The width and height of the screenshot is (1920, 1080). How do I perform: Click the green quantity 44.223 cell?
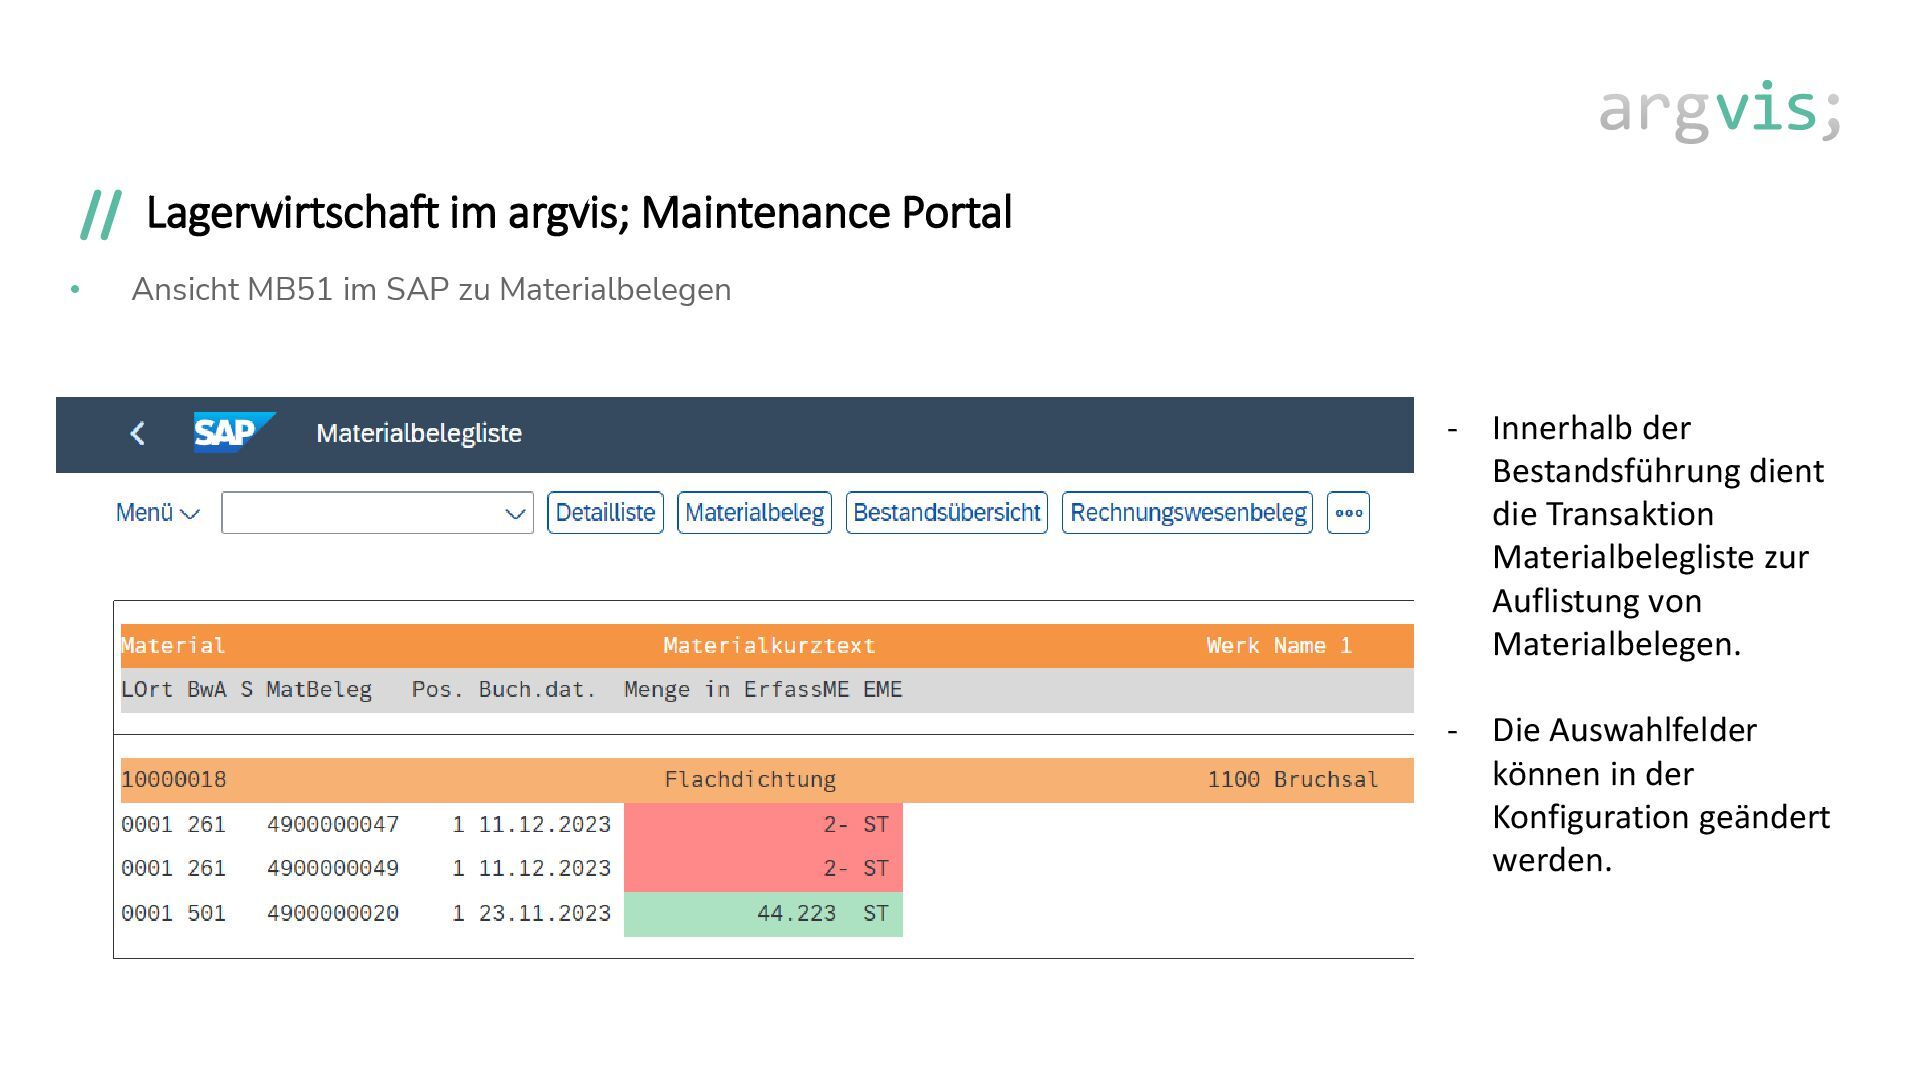point(763,914)
